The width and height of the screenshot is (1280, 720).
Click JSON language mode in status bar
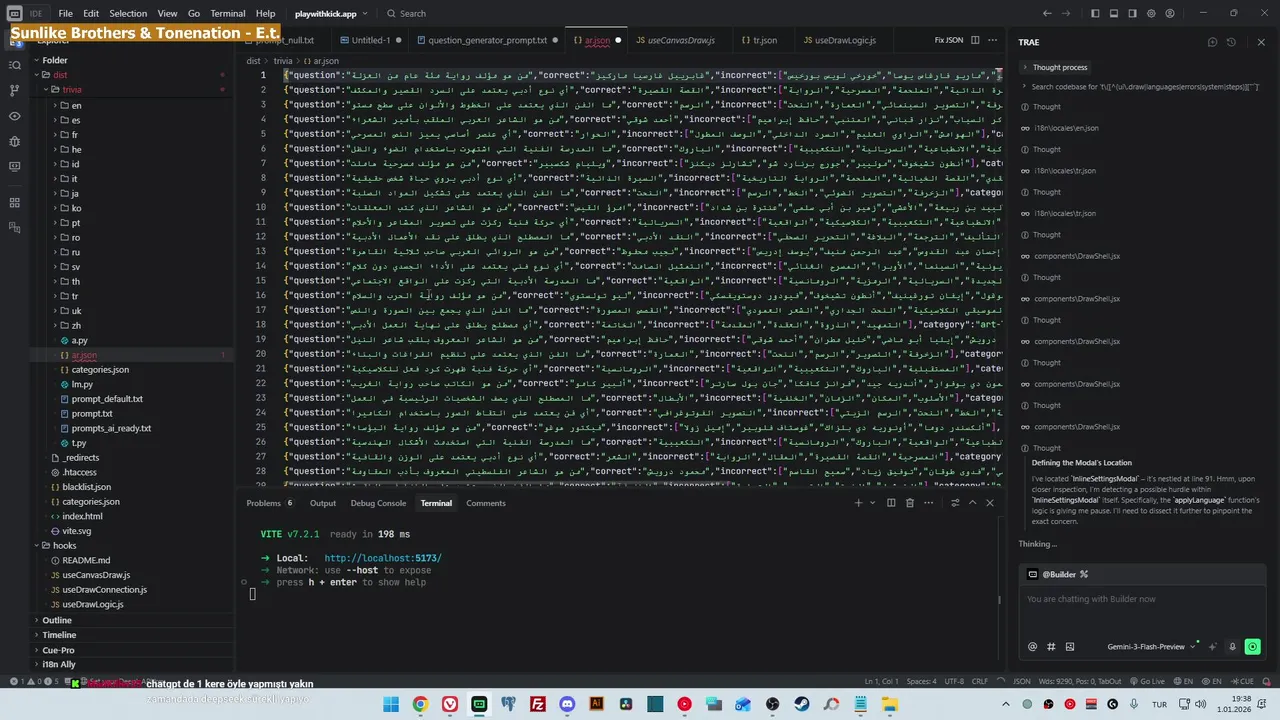(x=1022, y=681)
